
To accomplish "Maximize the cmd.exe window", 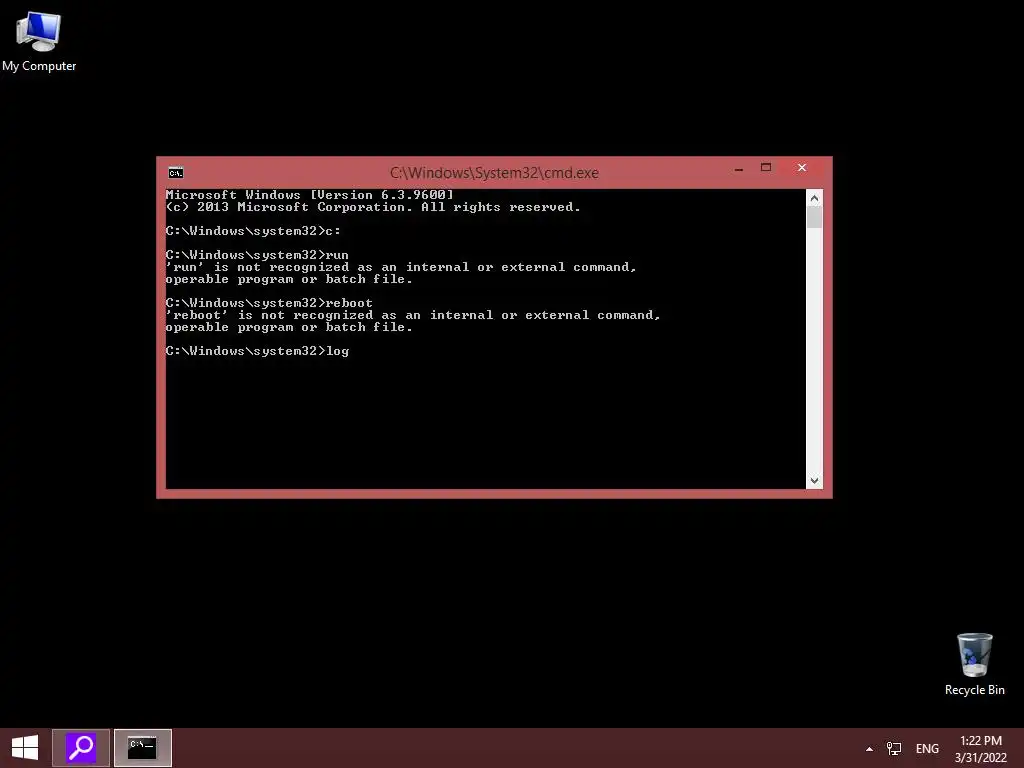I will (766, 168).
